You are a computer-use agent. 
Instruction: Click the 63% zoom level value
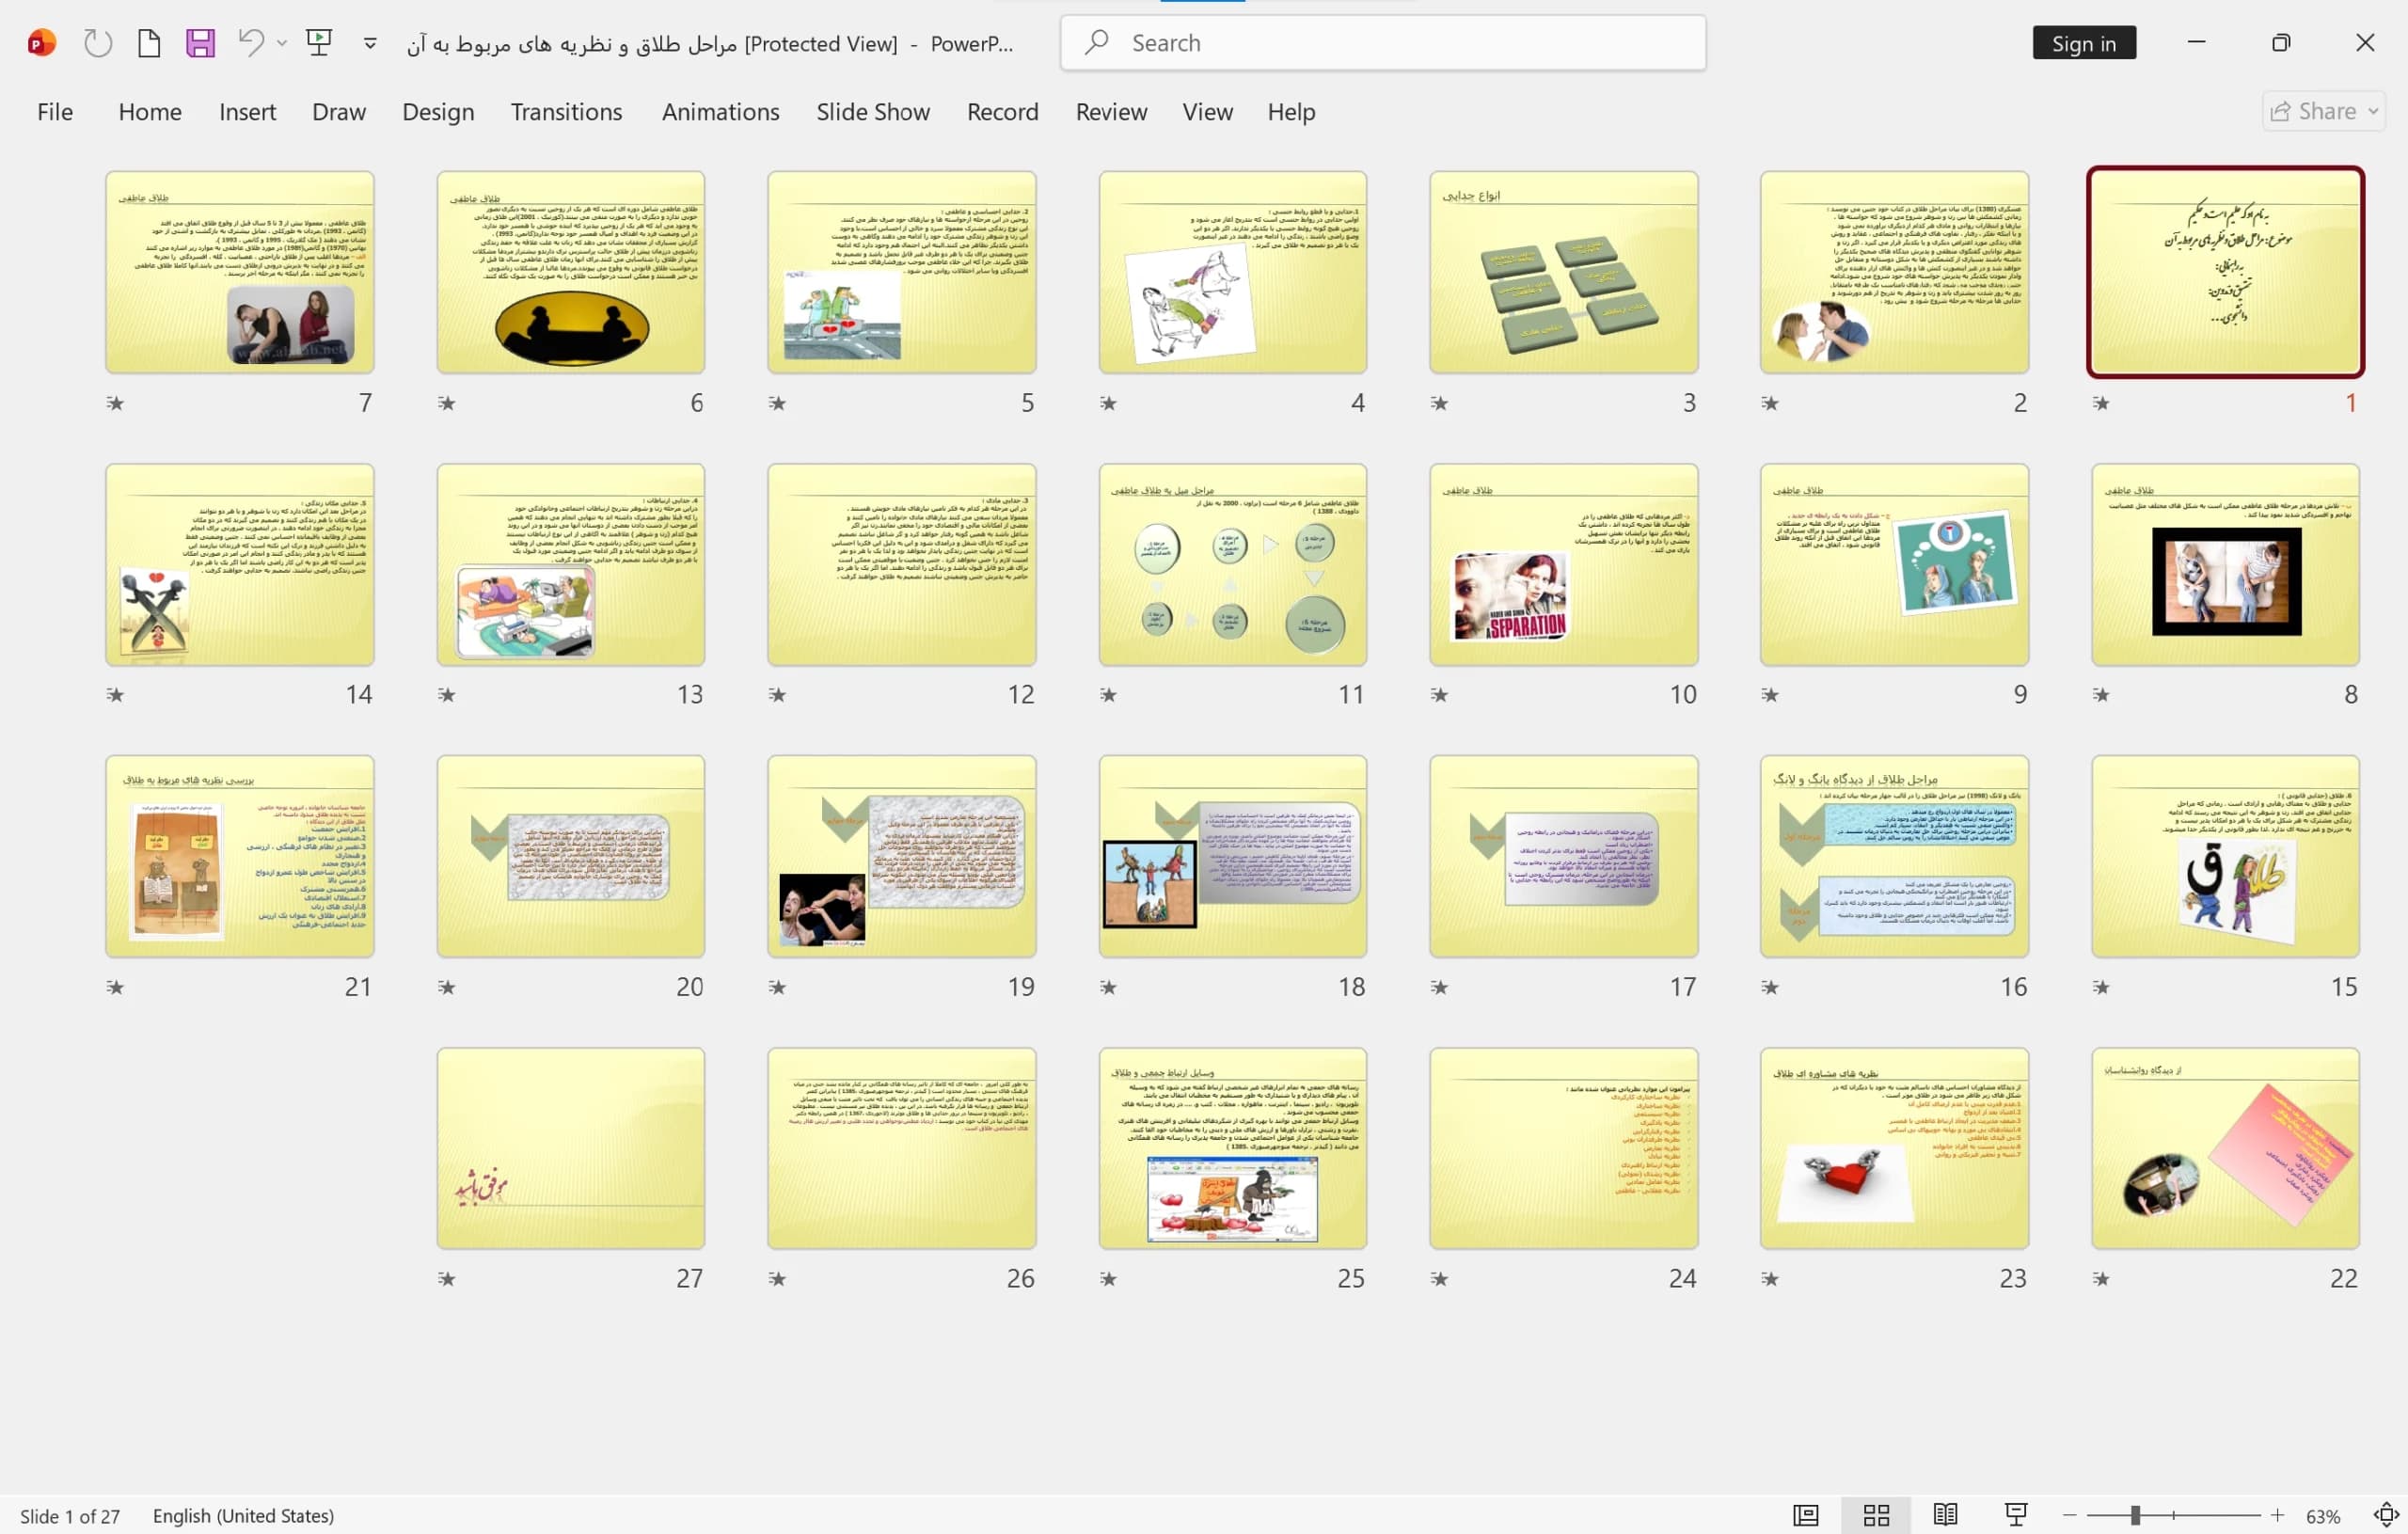click(x=2323, y=1516)
